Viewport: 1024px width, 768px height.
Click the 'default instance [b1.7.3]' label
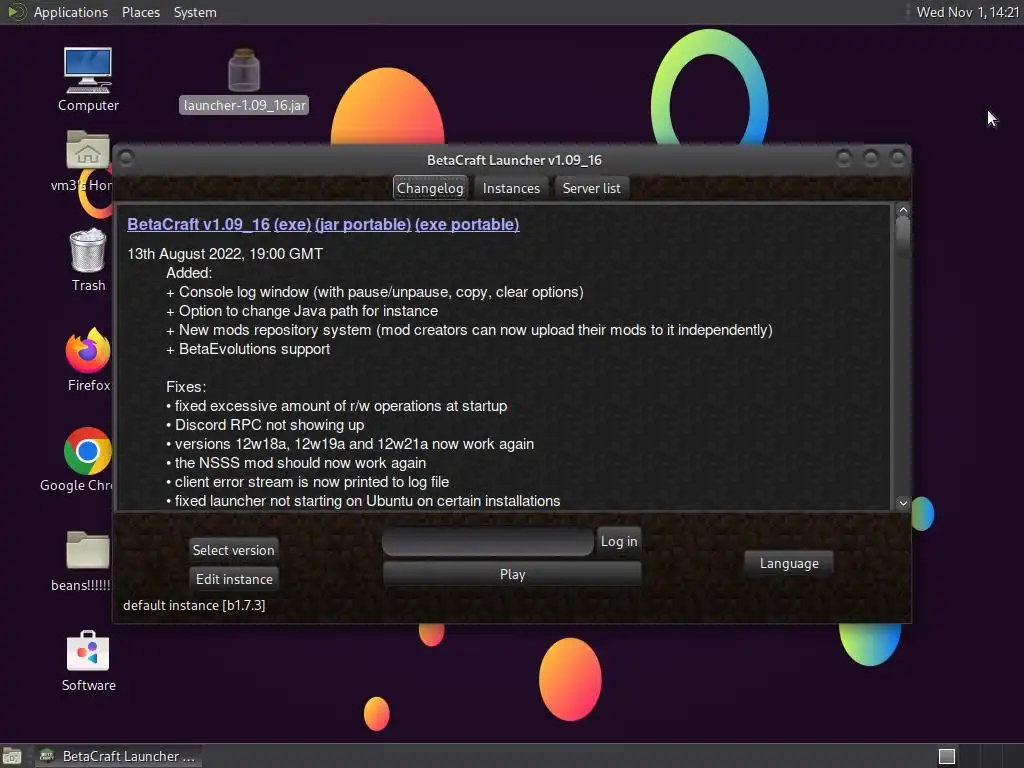tap(194, 605)
